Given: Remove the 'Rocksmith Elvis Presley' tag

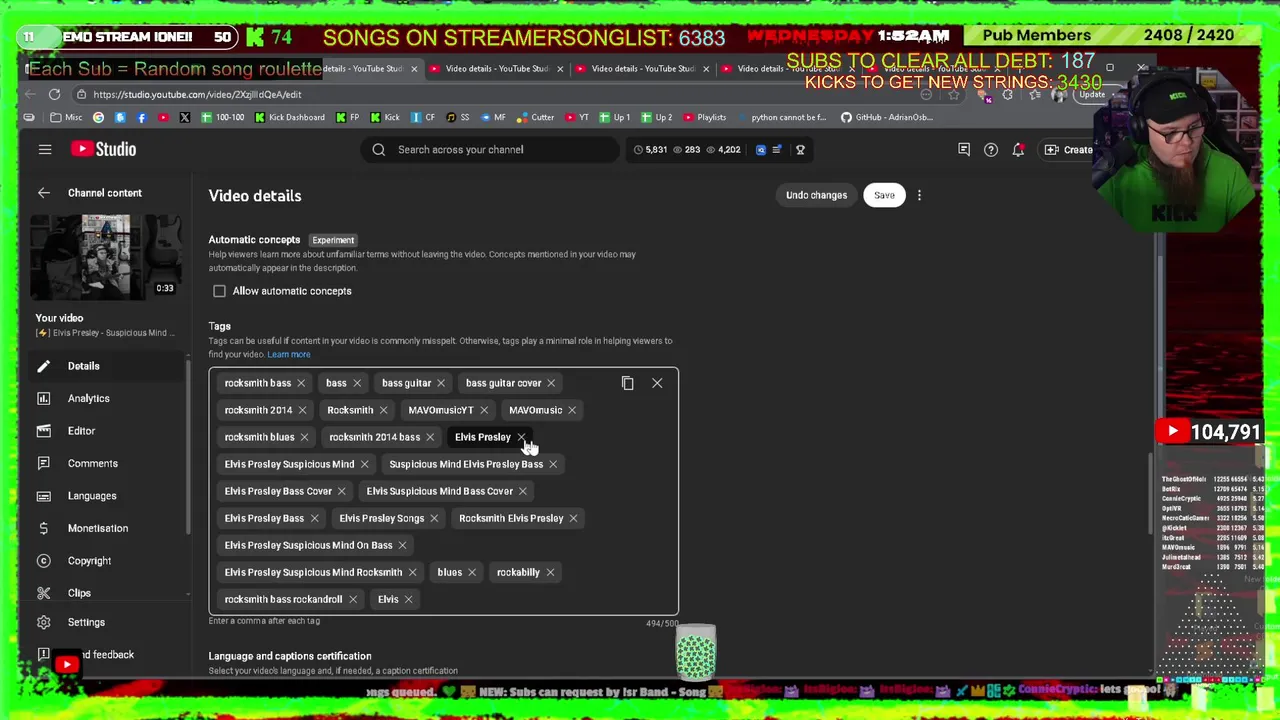Looking at the screenshot, I should point(573,518).
